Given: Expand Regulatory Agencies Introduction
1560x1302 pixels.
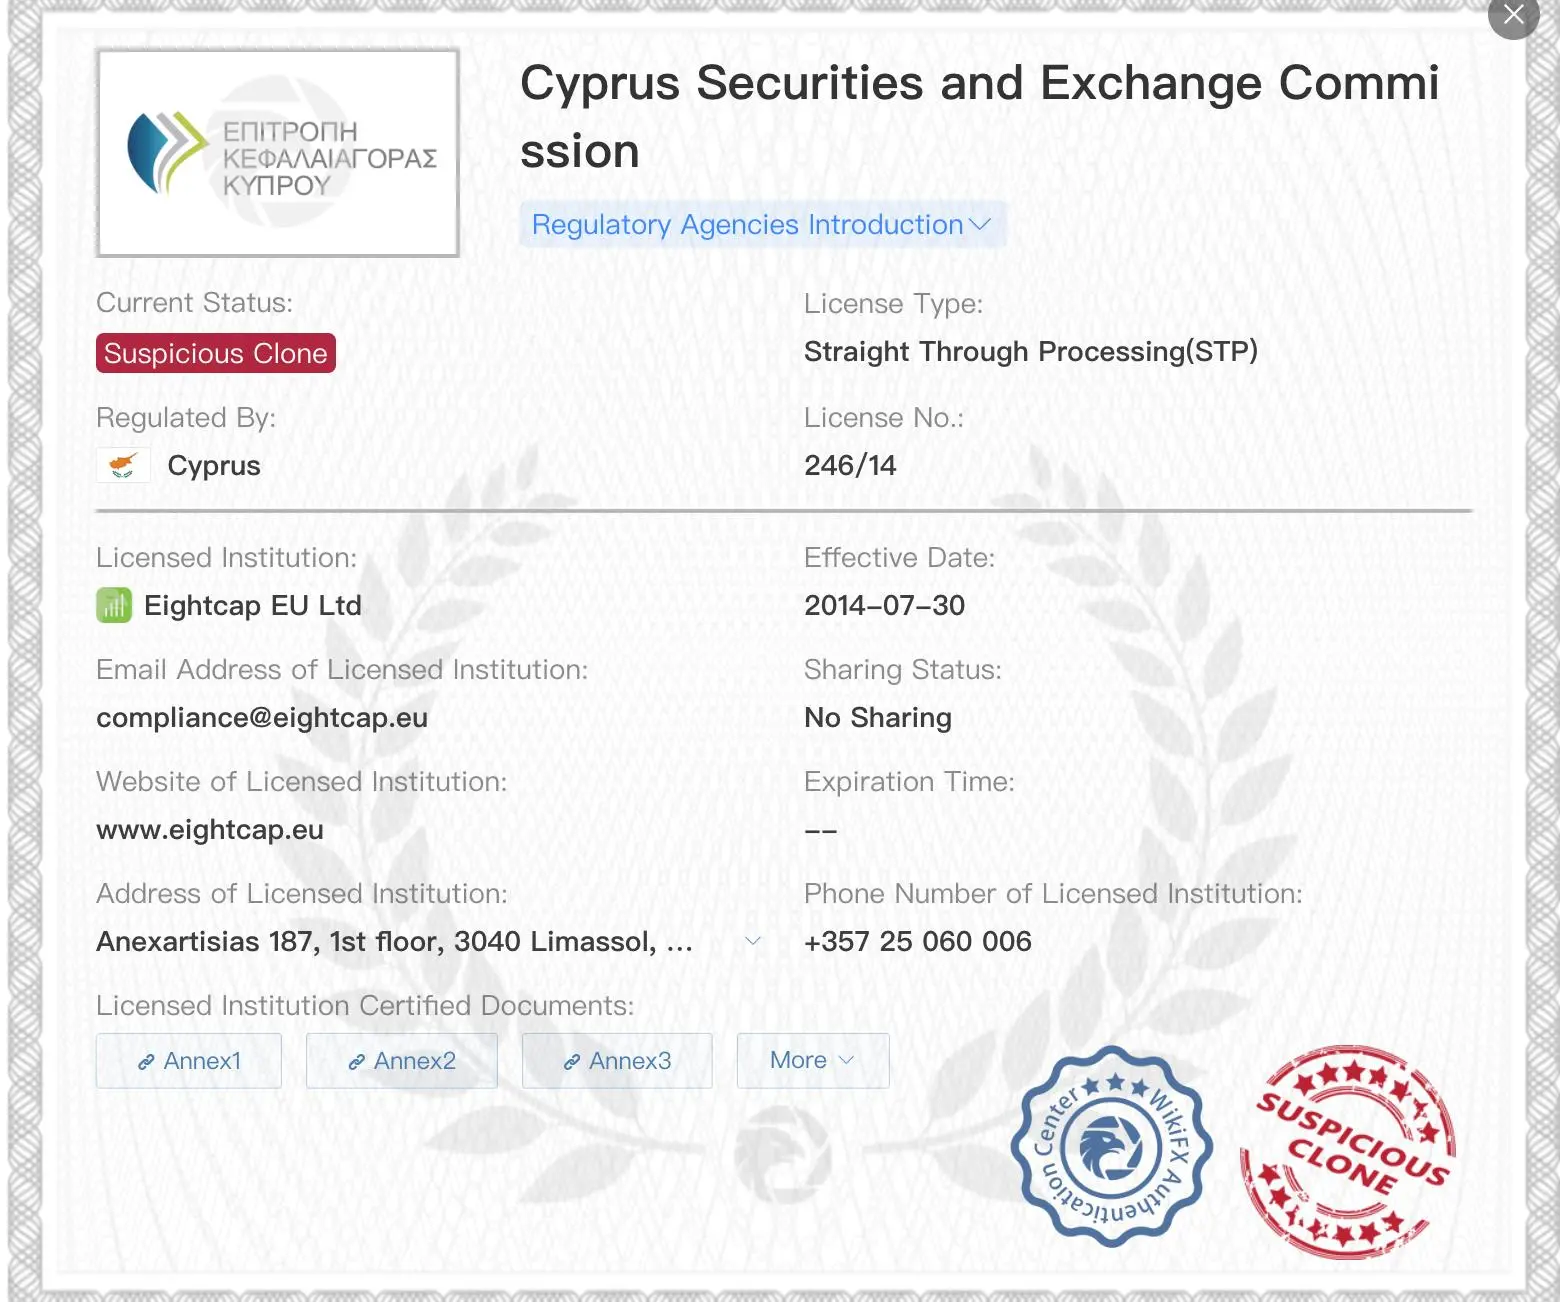Looking at the screenshot, I should coord(762,224).
